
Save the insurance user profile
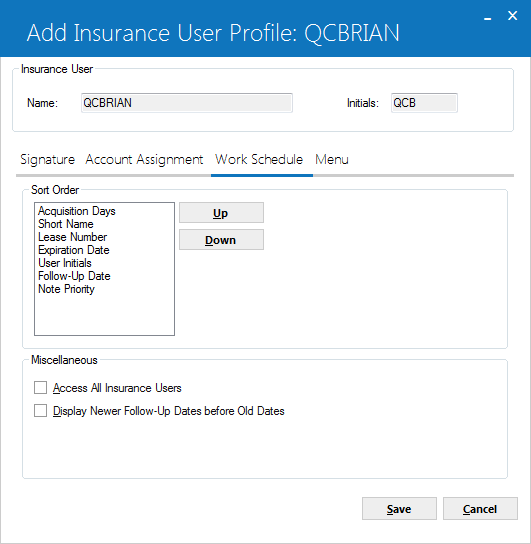[399, 509]
